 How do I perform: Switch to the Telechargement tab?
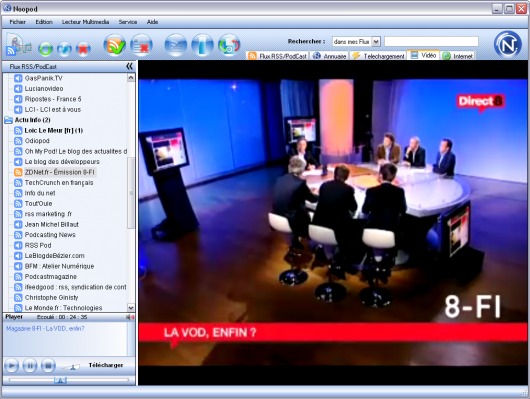(379, 56)
